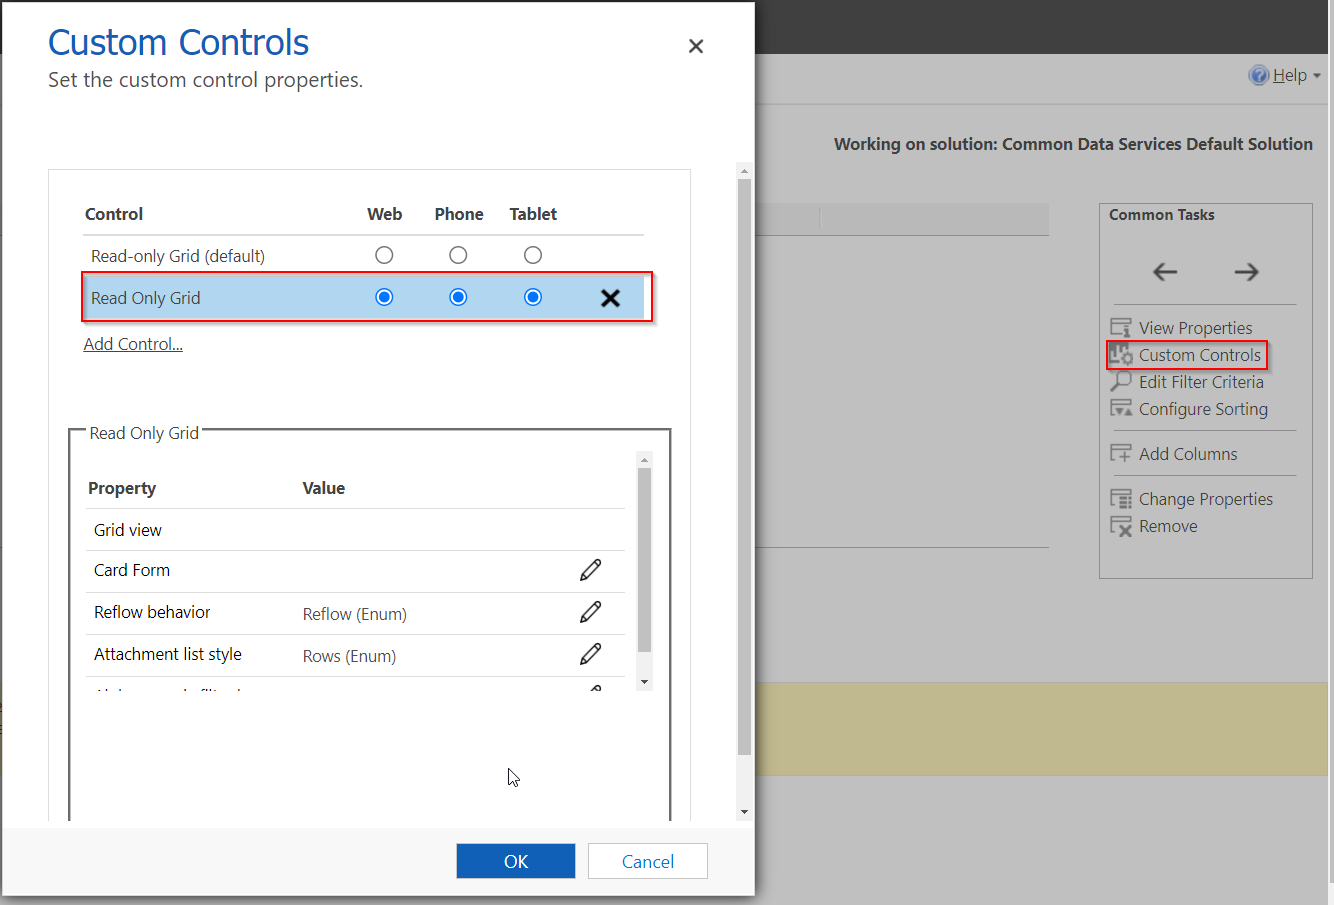Image resolution: width=1334 pixels, height=905 pixels.
Task: Confirm the dialog with OK button
Action: point(515,861)
